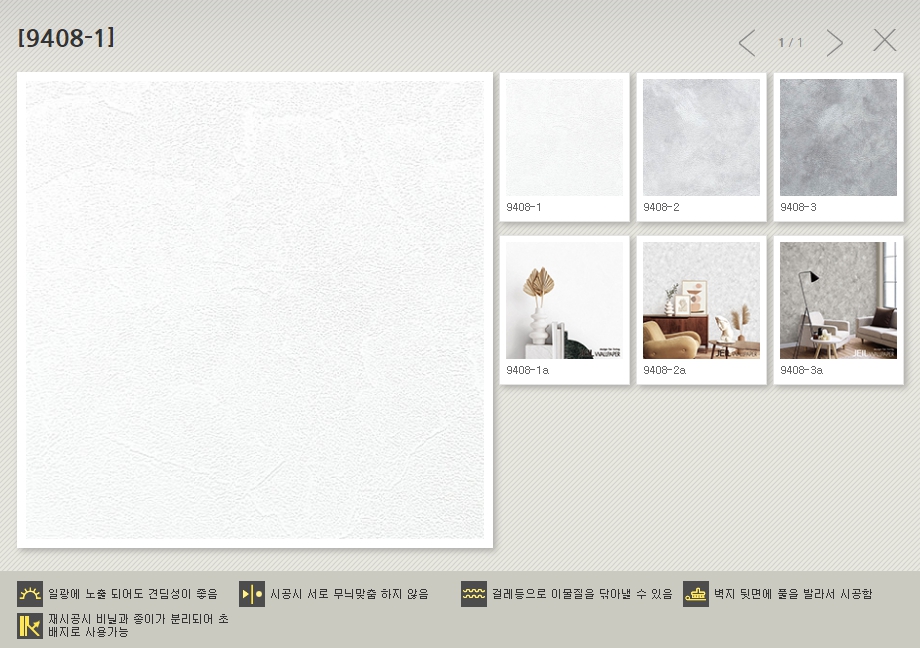Image resolution: width=920 pixels, height=648 pixels.
Task: Click the large wallpaper preview image
Action: pos(255,310)
